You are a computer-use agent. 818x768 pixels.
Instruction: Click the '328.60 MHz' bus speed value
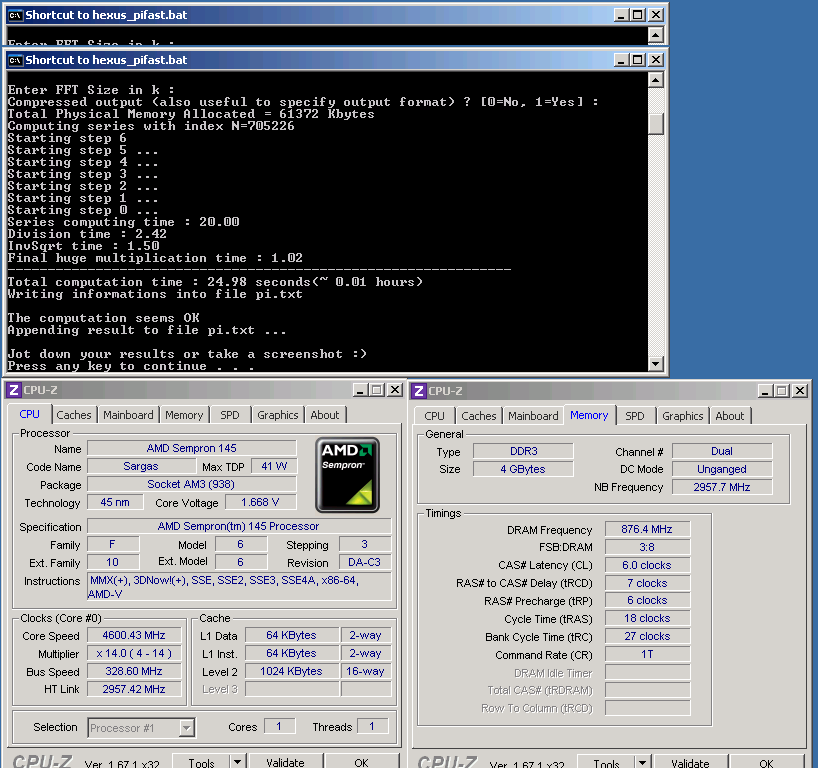(134, 671)
